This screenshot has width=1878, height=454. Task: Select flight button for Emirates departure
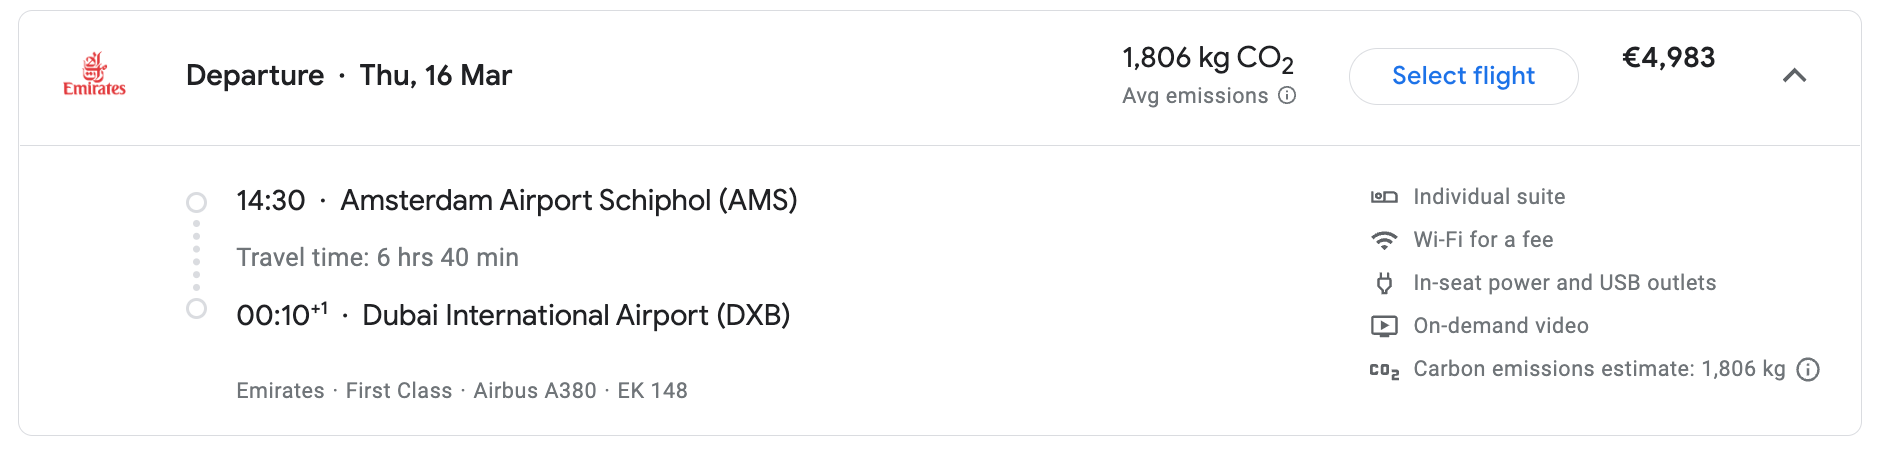coord(1463,76)
